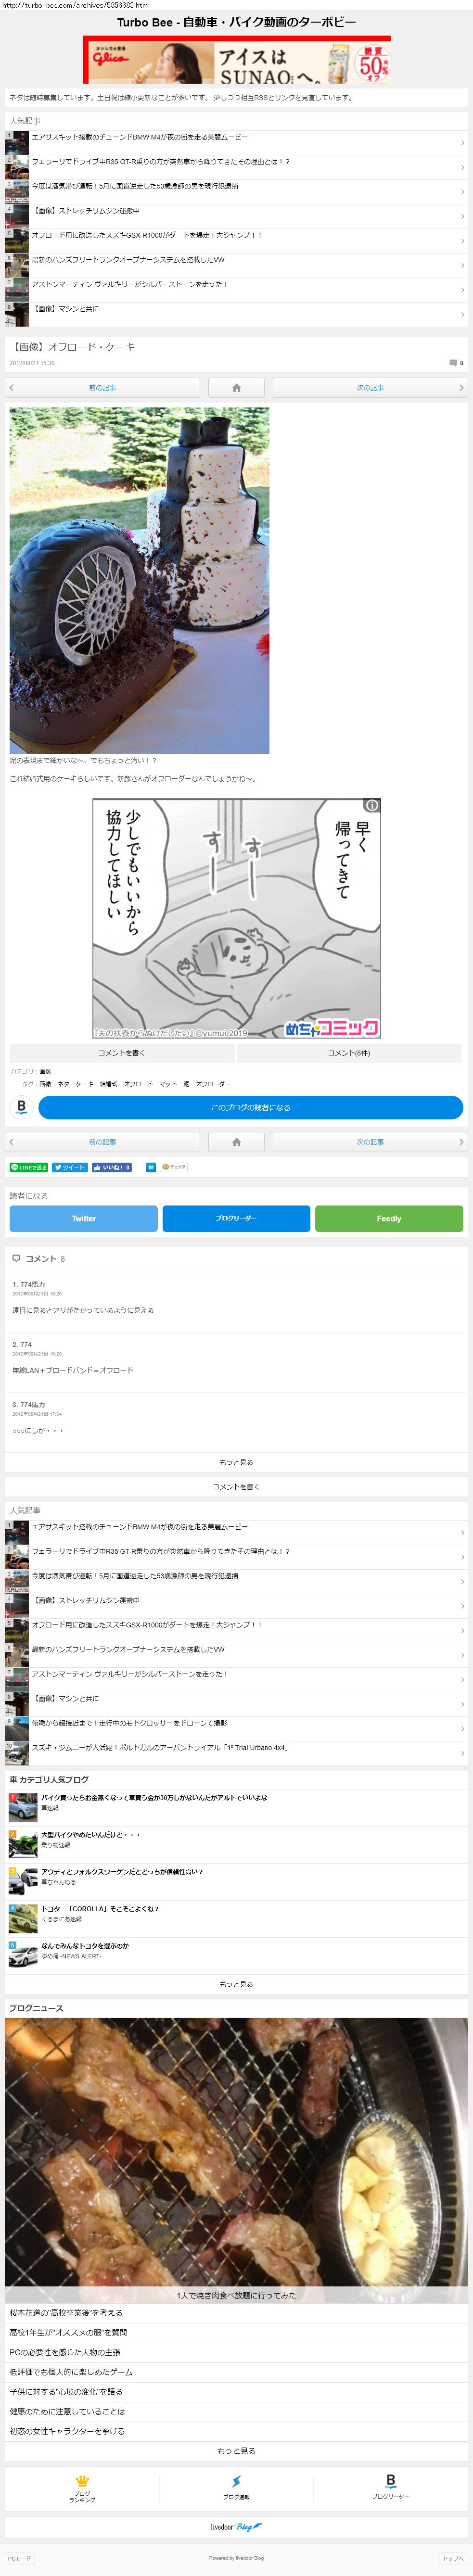Click このブログの読者になる blue button

(x=251, y=1107)
